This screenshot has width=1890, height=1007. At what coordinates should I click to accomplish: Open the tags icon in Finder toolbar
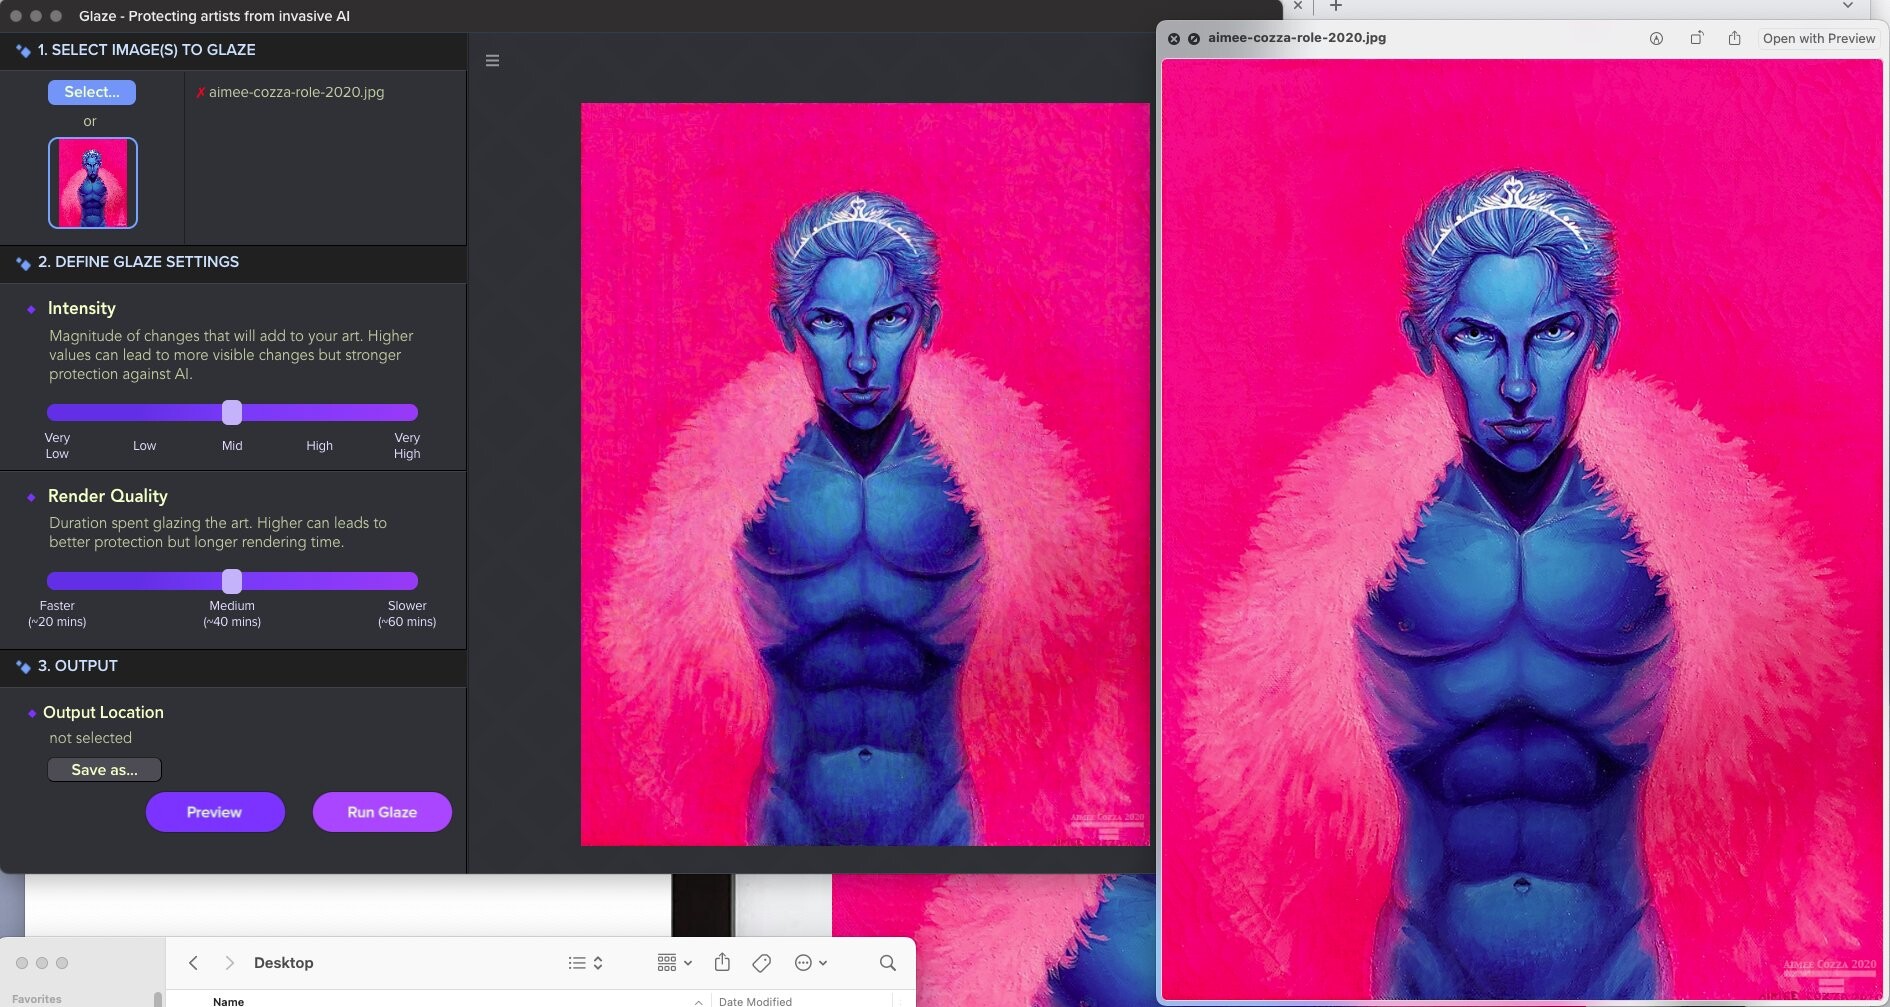coord(761,962)
